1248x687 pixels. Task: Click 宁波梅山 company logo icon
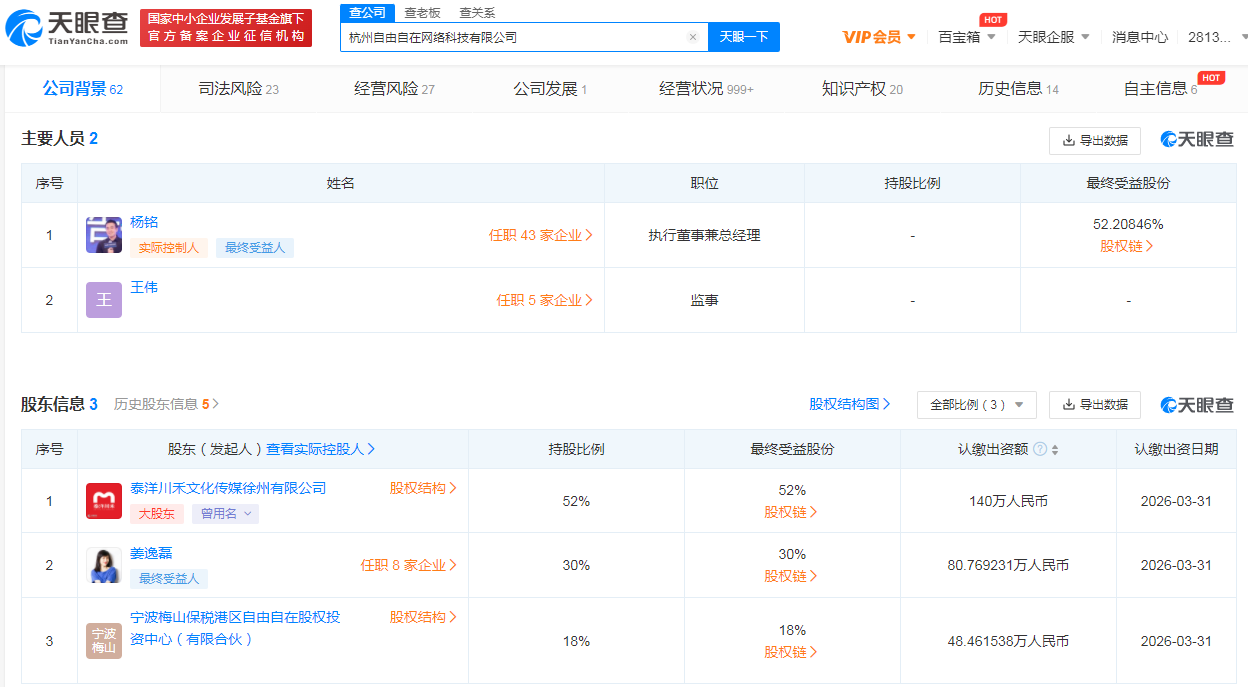coord(104,641)
